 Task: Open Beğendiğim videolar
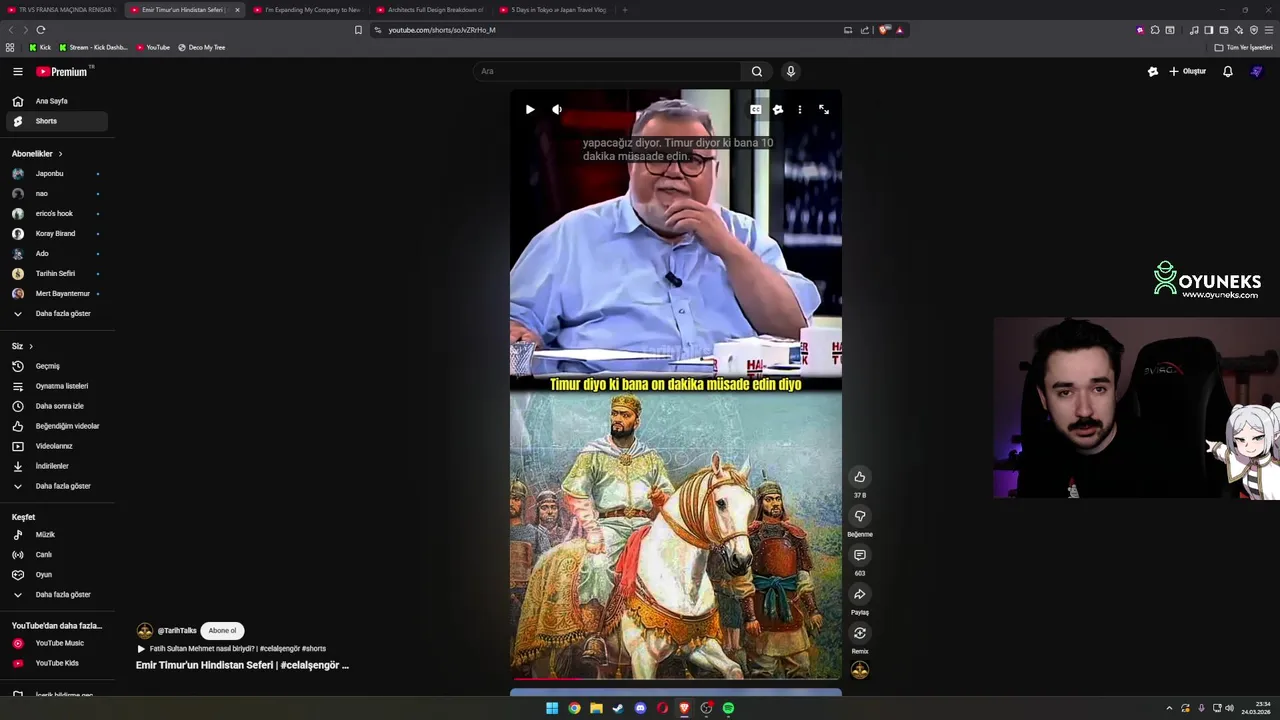57,426
